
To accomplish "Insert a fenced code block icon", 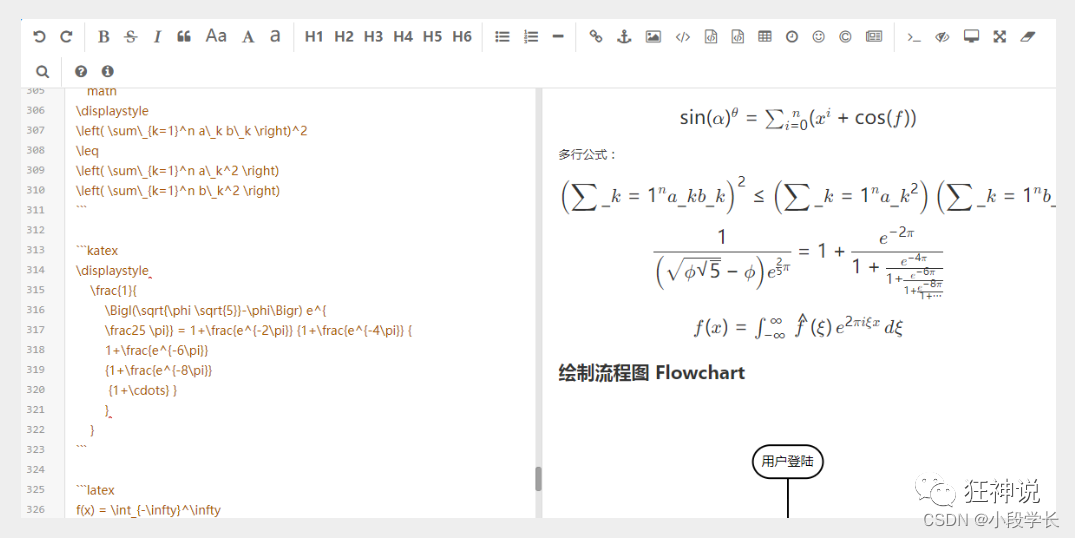I will point(737,37).
